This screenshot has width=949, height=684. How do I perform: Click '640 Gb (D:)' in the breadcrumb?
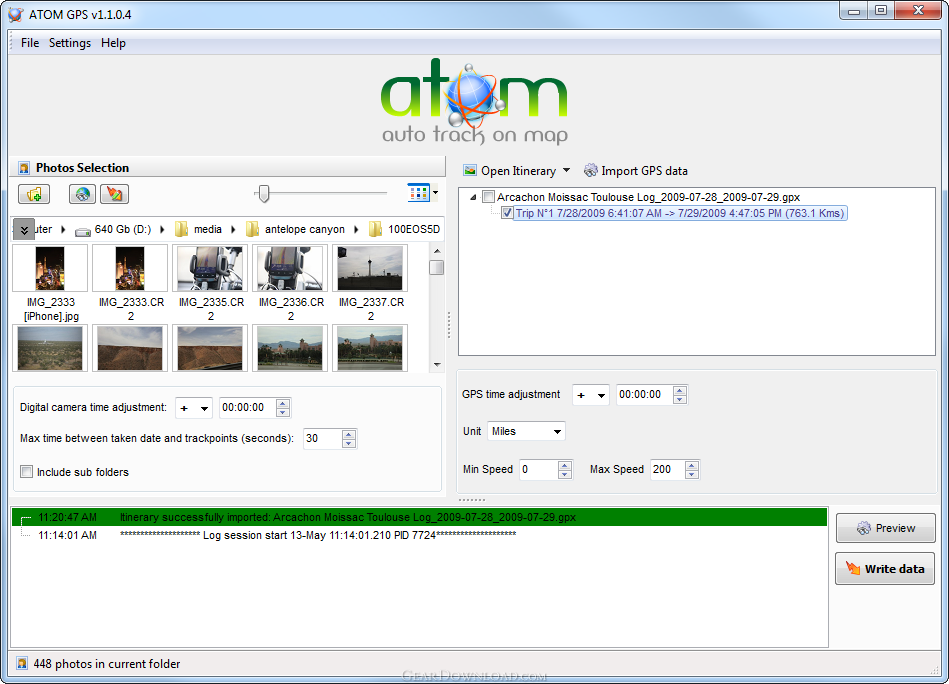pyautogui.click(x=123, y=229)
